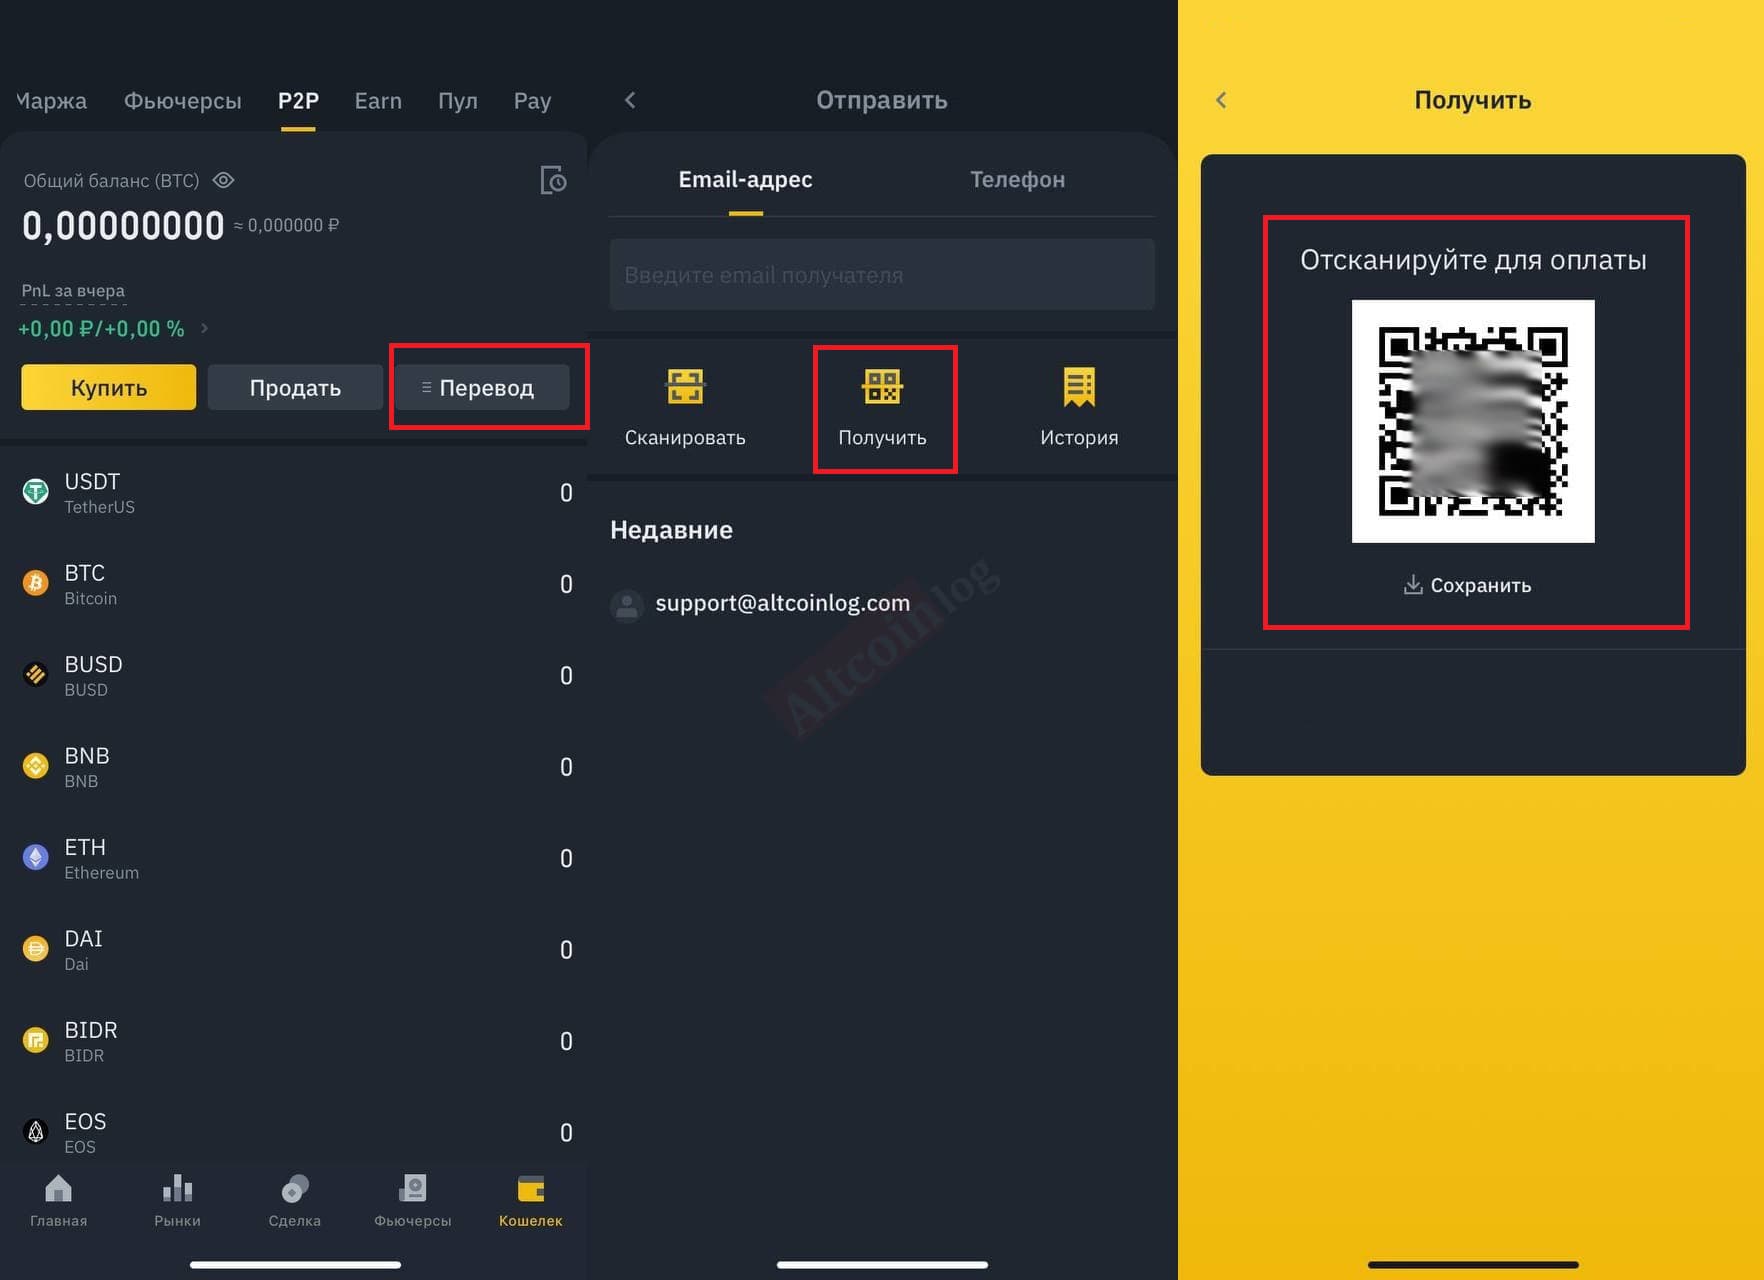Screen dimensions: 1764x1280
Task: Select the P2P tab
Action: [x=298, y=101]
